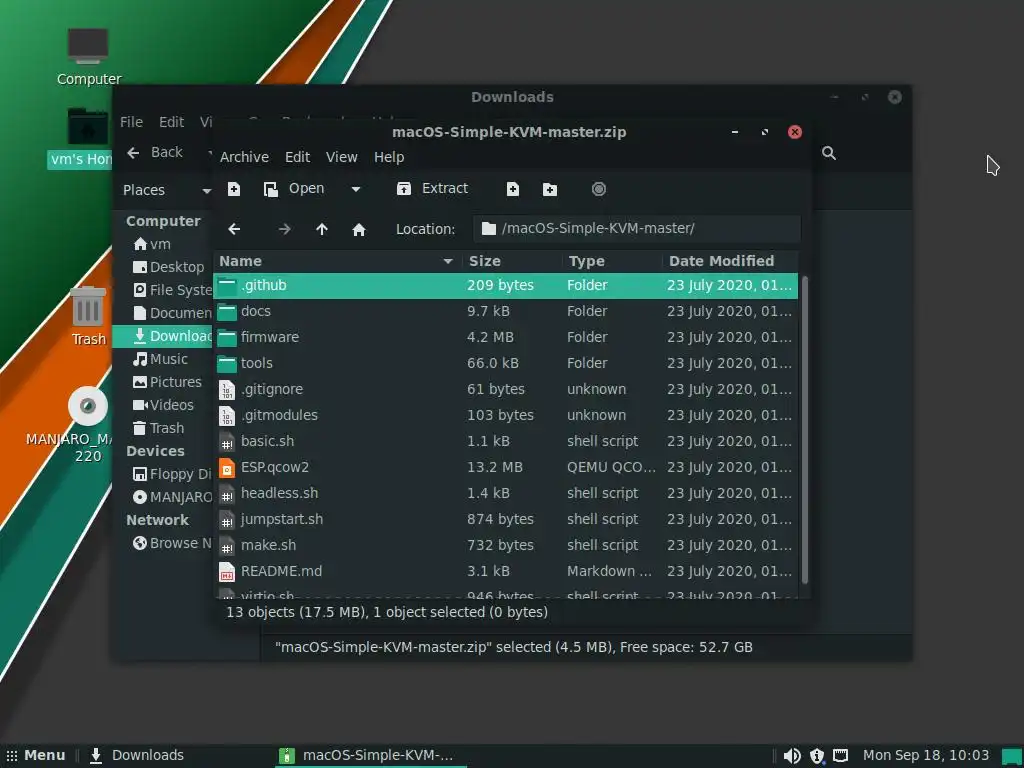The image size is (1024, 768).
Task: Click the file list vertical scrollbar
Action: coord(805,430)
